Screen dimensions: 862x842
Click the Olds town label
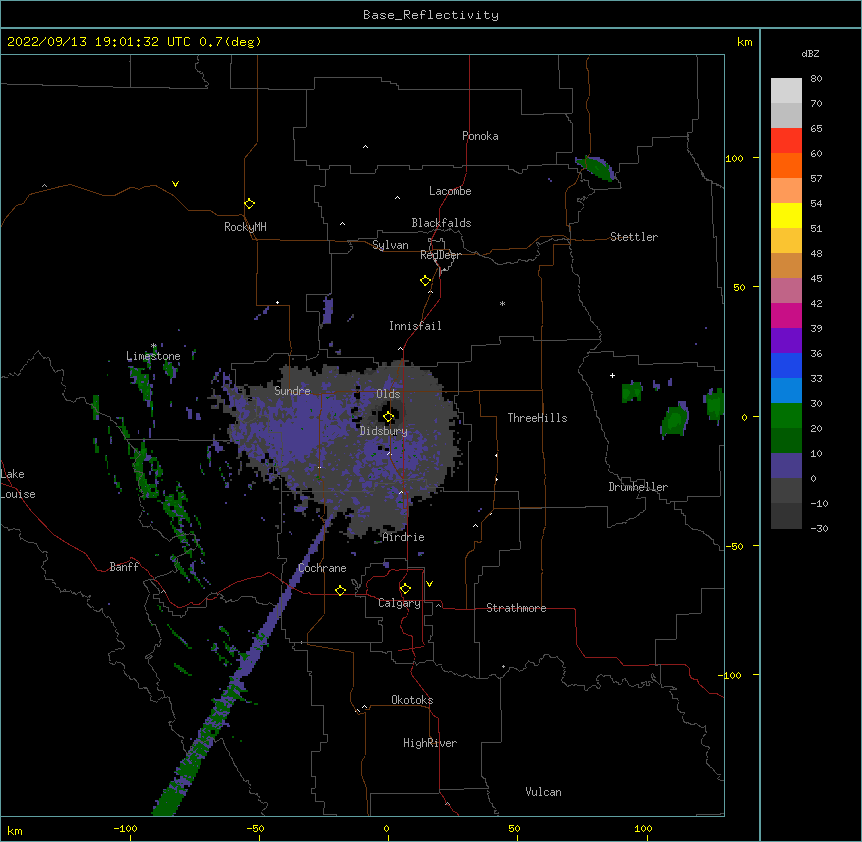tap(388, 394)
